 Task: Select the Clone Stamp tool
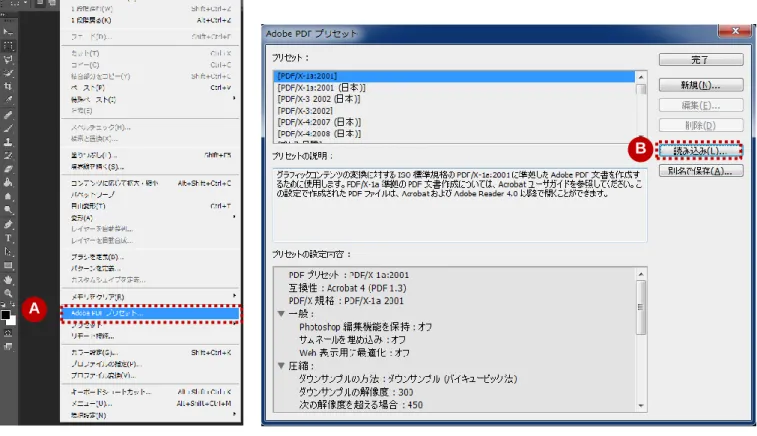tap(8, 142)
